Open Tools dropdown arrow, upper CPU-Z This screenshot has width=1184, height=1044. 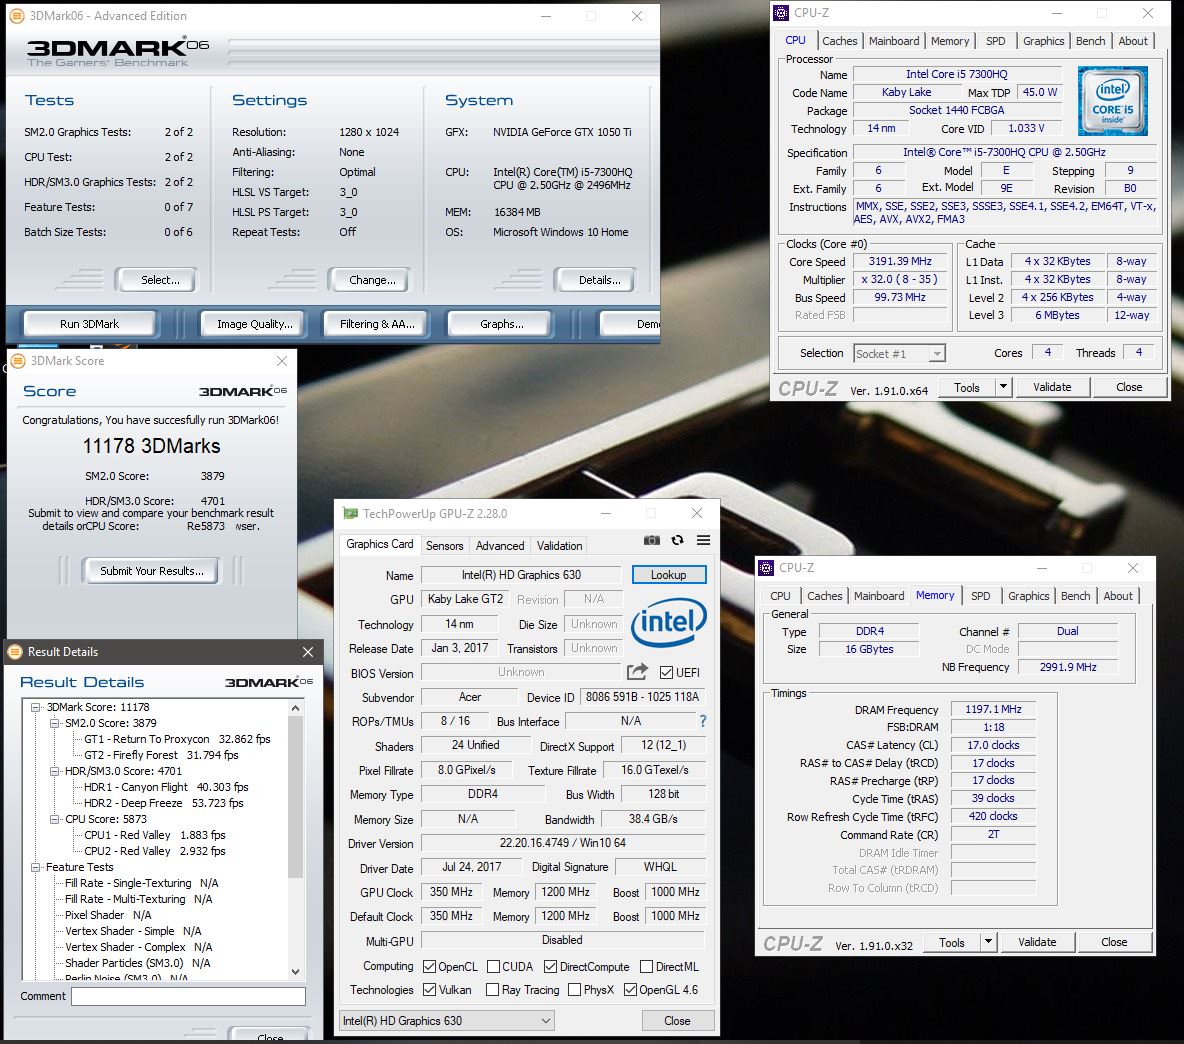tap(1004, 387)
